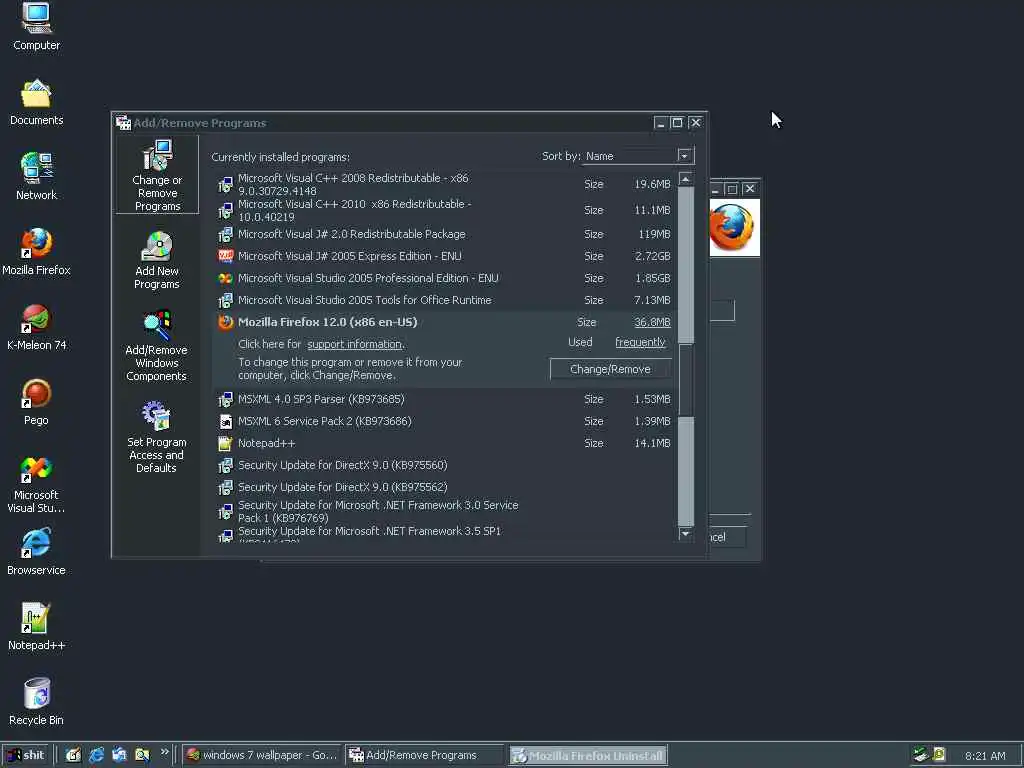Image resolution: width=1024 pixels, height=768 pixels.
Task: Click the Start button in the taskbar
Action: pos(26,755)
